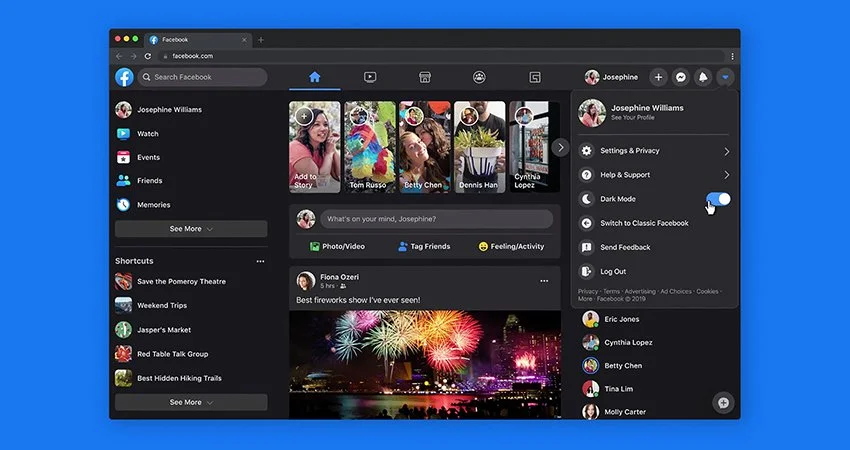Image resolution: width=850 pixels, height=450 pixels.
Task: Click the new message compose icon
Action: [724, 402]
